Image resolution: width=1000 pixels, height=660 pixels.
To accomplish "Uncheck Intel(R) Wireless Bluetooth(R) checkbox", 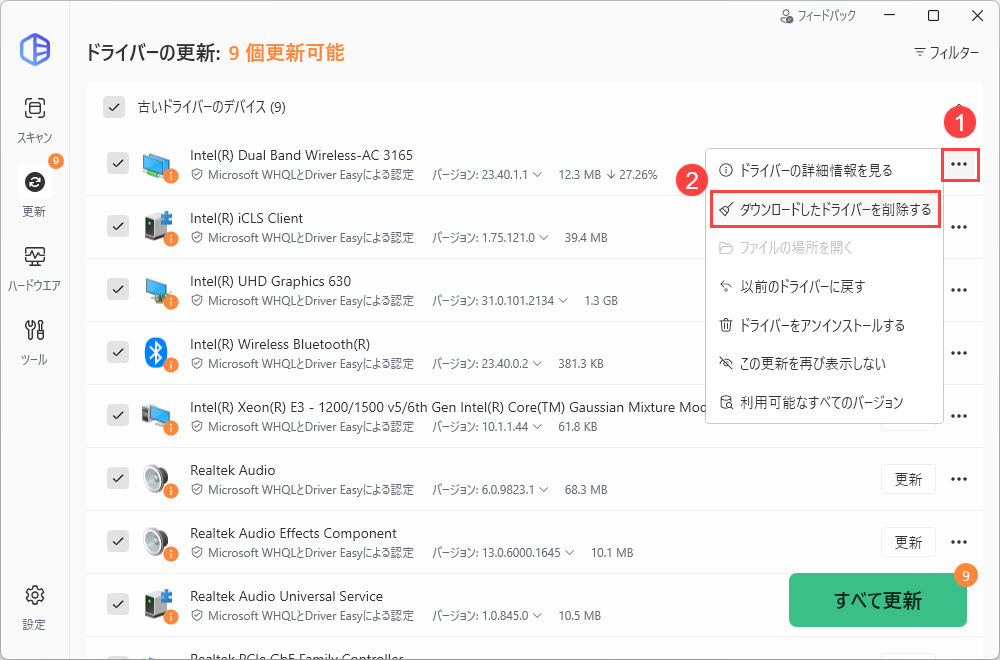I will tap(118, 352).
